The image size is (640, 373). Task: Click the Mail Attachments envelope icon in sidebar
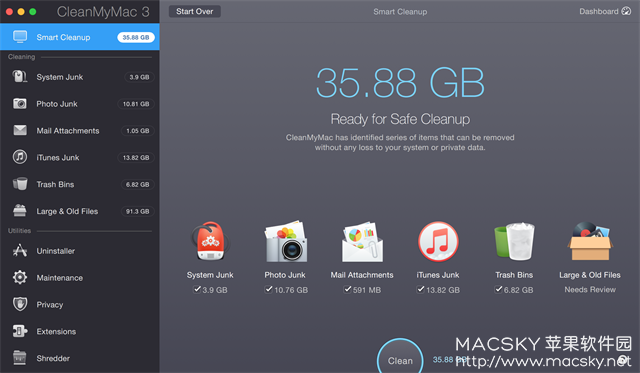click(20, 130)
